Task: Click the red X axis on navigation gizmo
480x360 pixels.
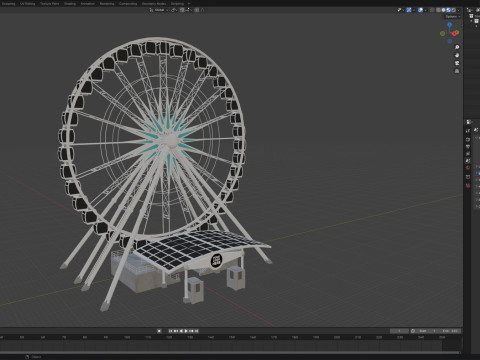Action: click(x=454, y=34)
